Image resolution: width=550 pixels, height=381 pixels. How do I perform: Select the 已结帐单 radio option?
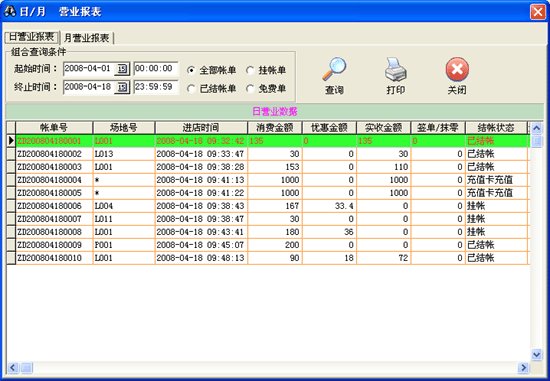191,89
